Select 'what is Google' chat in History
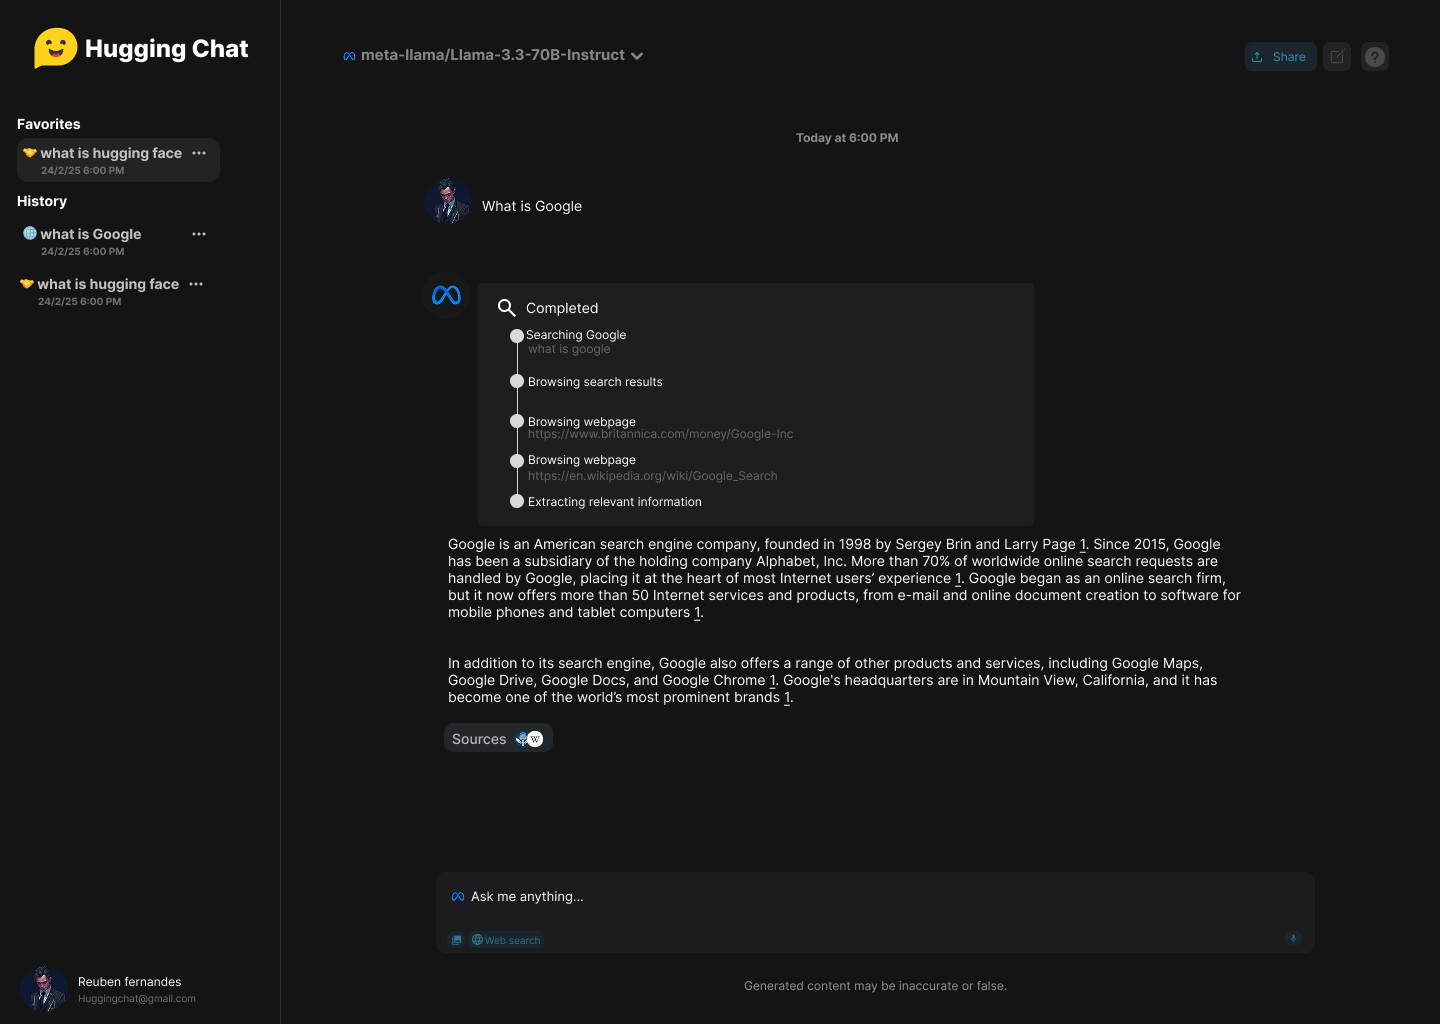The image size is (1440, 1024). point(90,234)
